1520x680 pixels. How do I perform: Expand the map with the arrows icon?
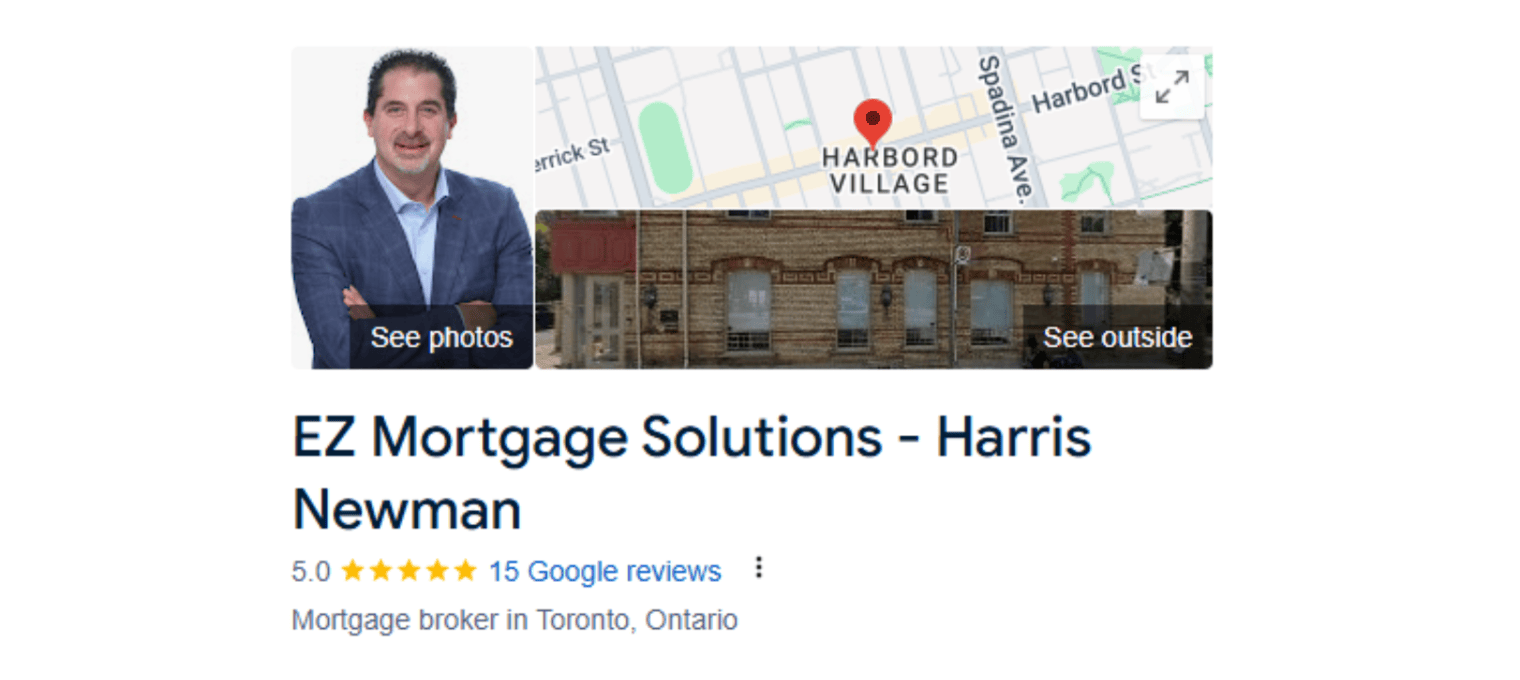pos(1172,87)
